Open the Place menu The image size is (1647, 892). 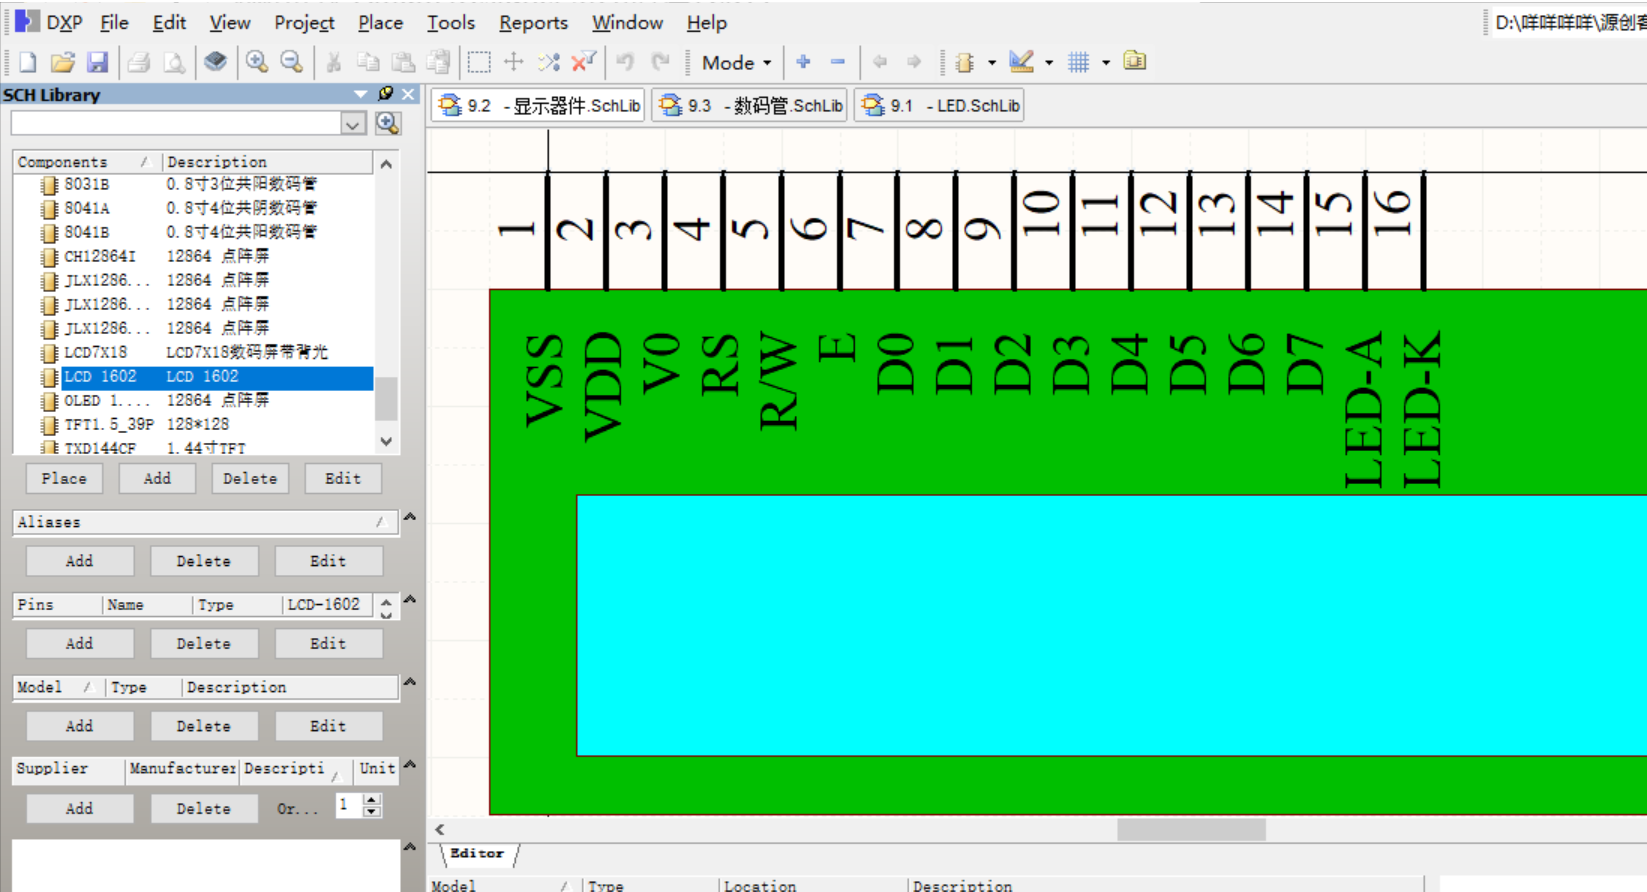380,22
